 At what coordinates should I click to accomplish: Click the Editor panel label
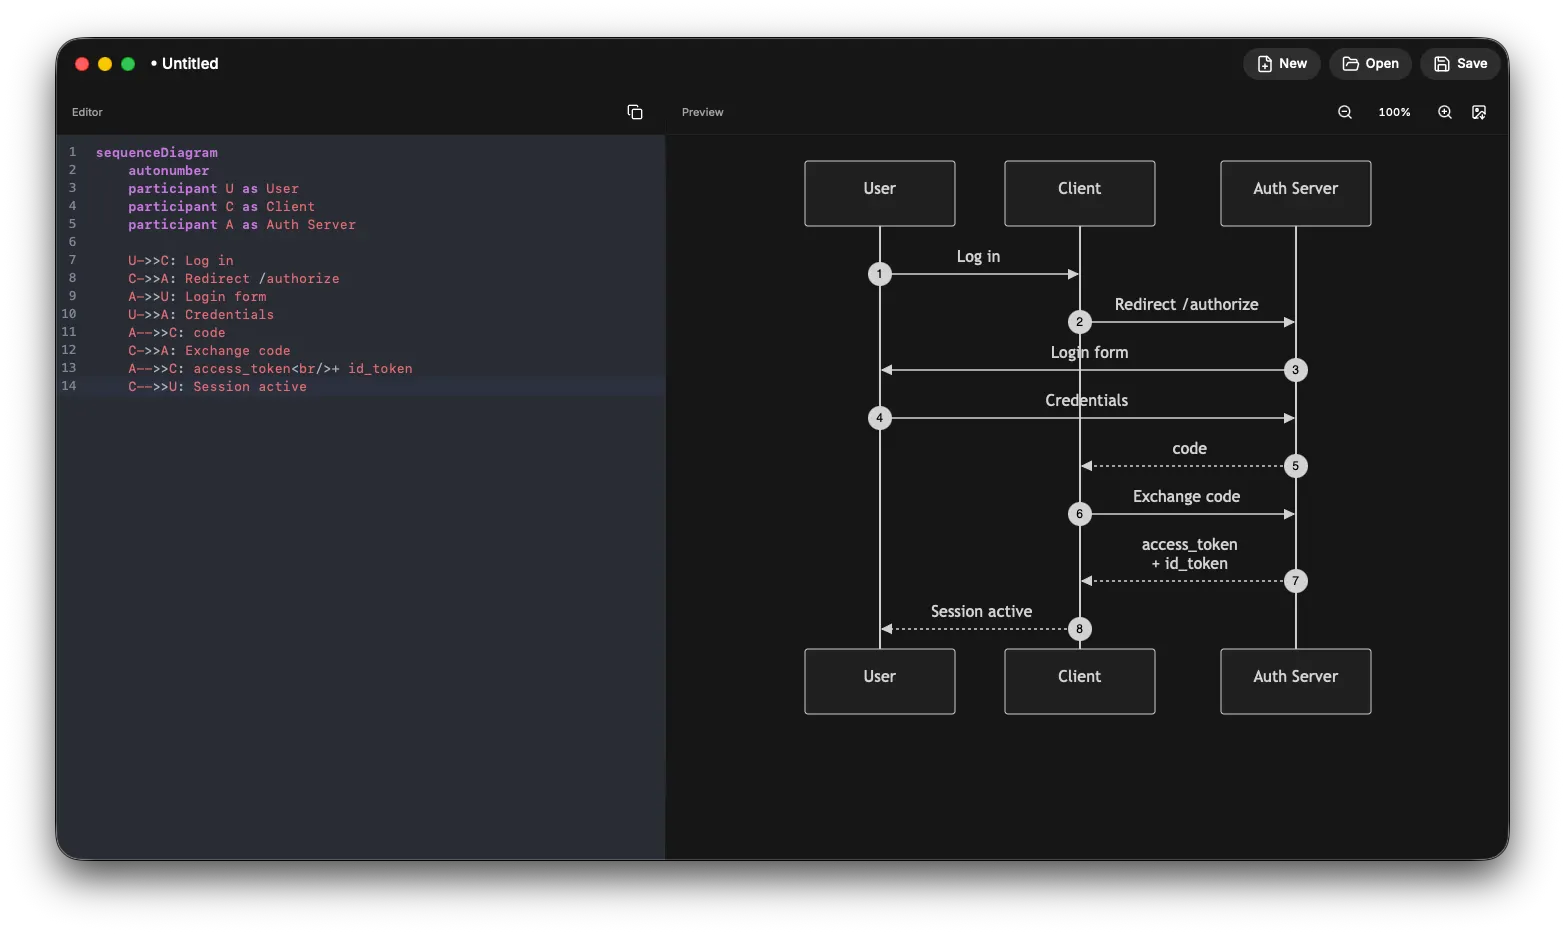(x=87, y=112)
